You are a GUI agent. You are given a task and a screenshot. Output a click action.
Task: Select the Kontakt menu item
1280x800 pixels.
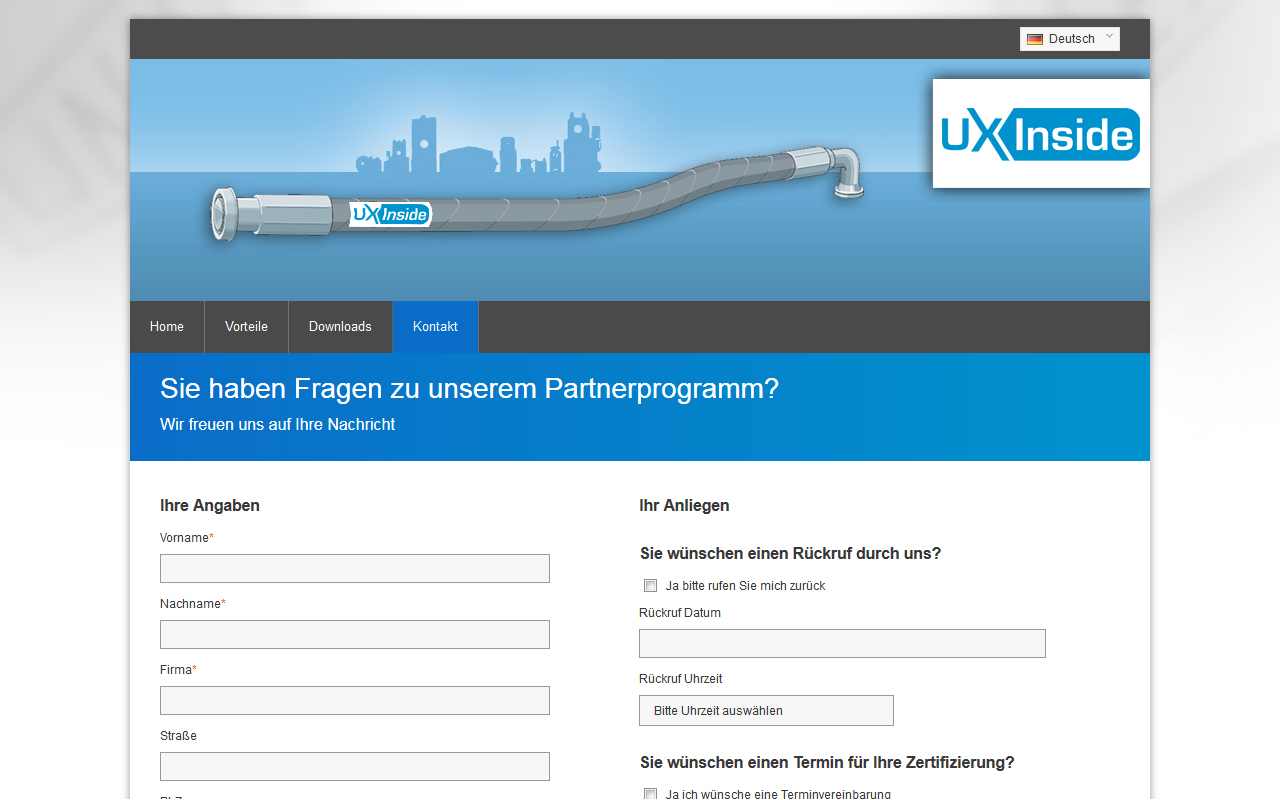pos(435,327)
